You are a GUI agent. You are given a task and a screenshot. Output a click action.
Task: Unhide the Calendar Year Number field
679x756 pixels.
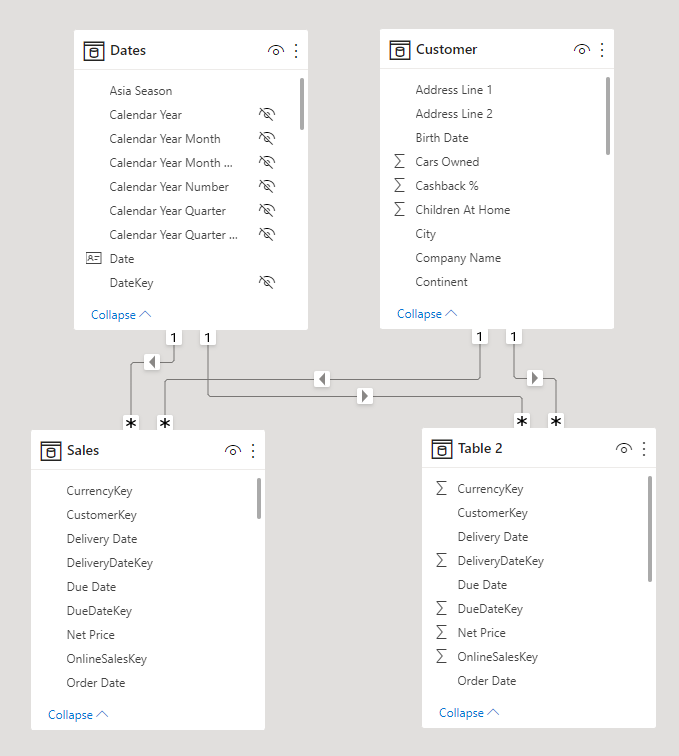267,186
